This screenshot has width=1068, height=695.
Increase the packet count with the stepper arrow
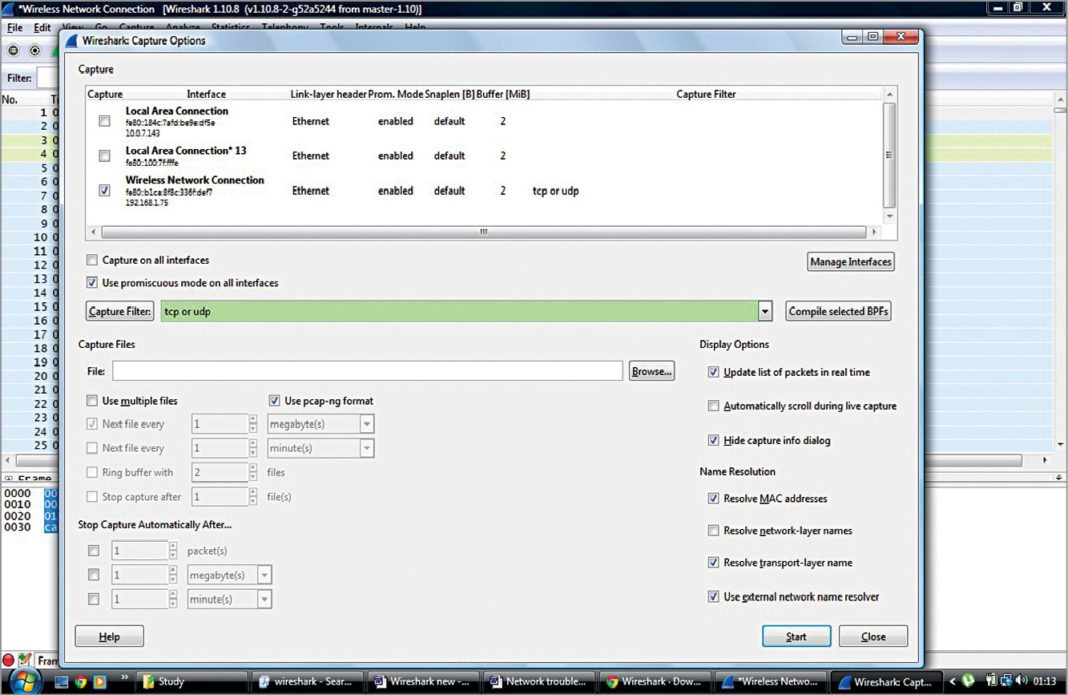point(172,546)
